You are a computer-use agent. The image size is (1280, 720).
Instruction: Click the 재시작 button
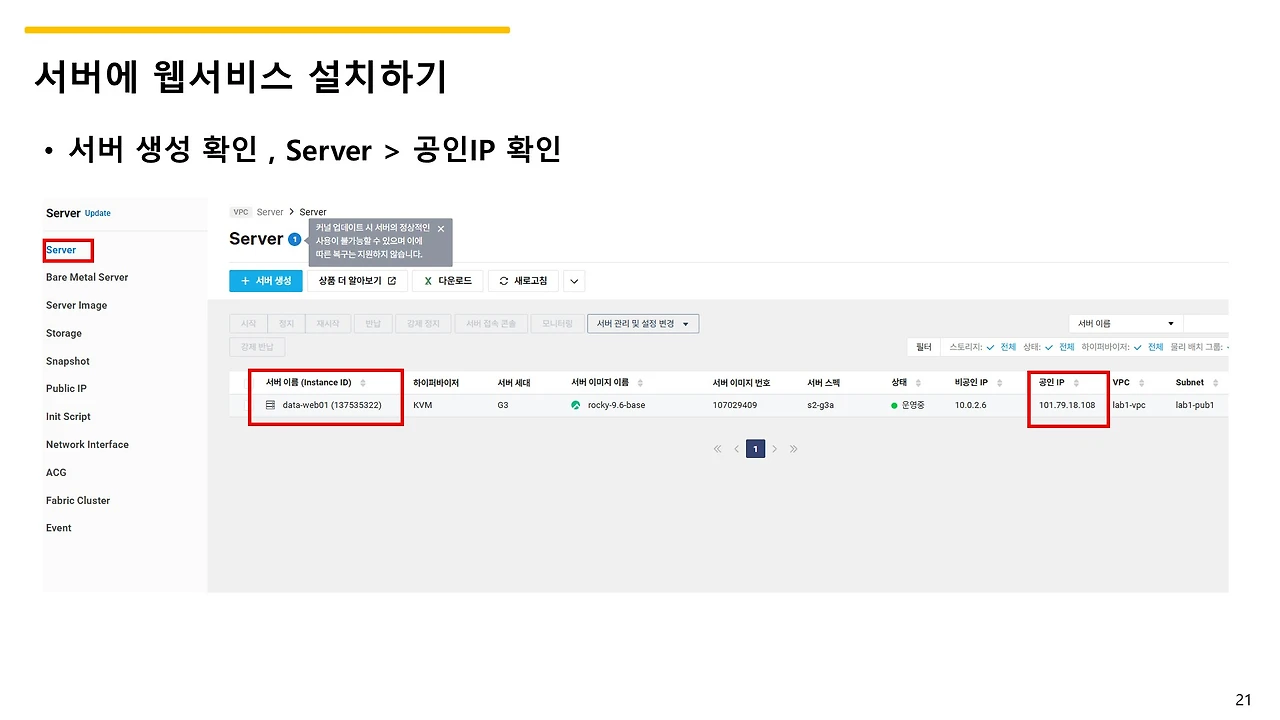tap(329, 324)
